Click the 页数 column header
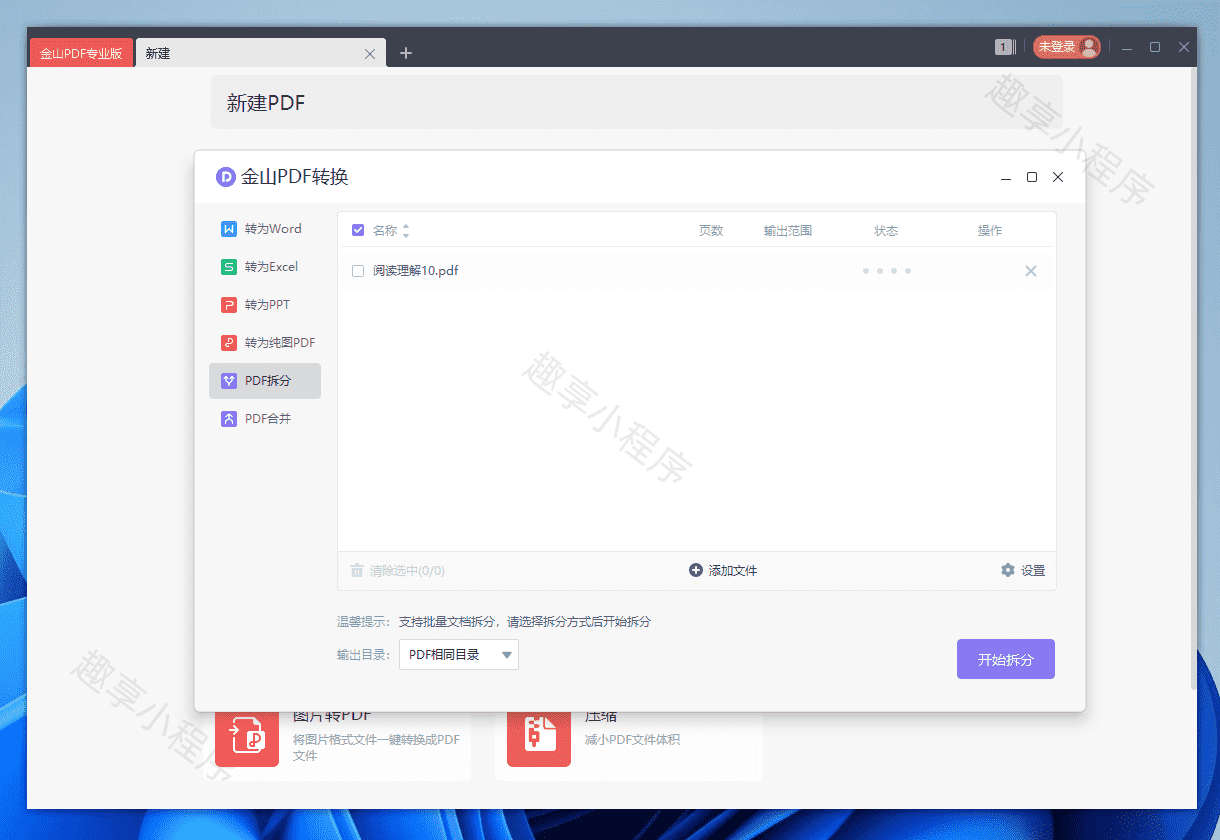The height and width of the screenshot is (840, 1220). point(711,231)
